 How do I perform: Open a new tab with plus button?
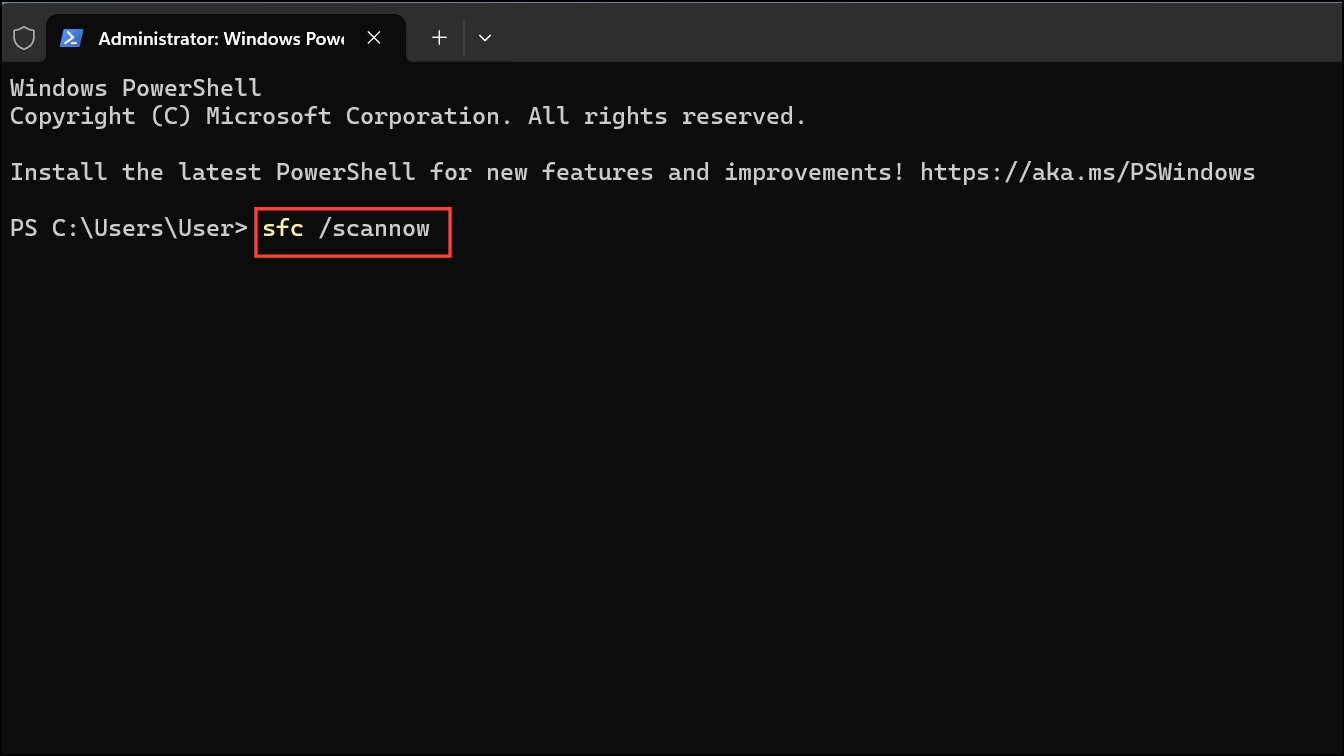click(439, 38)
